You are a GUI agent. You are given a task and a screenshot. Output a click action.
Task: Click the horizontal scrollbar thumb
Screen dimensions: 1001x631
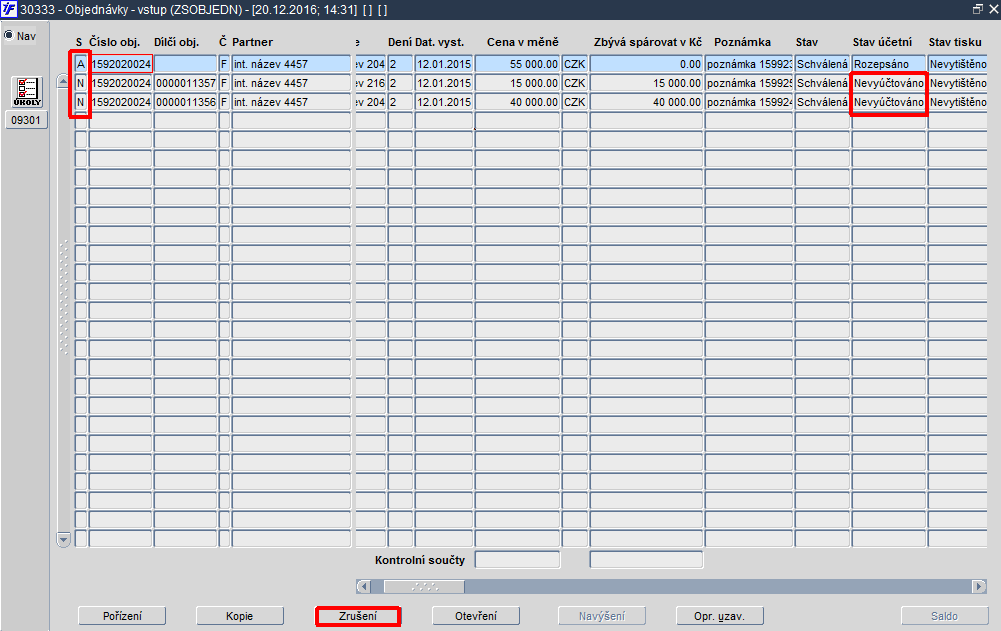pyautogui.click(x=424, y=586)
